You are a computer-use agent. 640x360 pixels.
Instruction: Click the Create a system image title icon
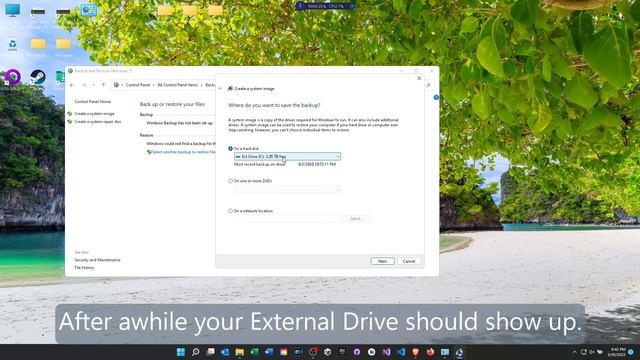230,89
